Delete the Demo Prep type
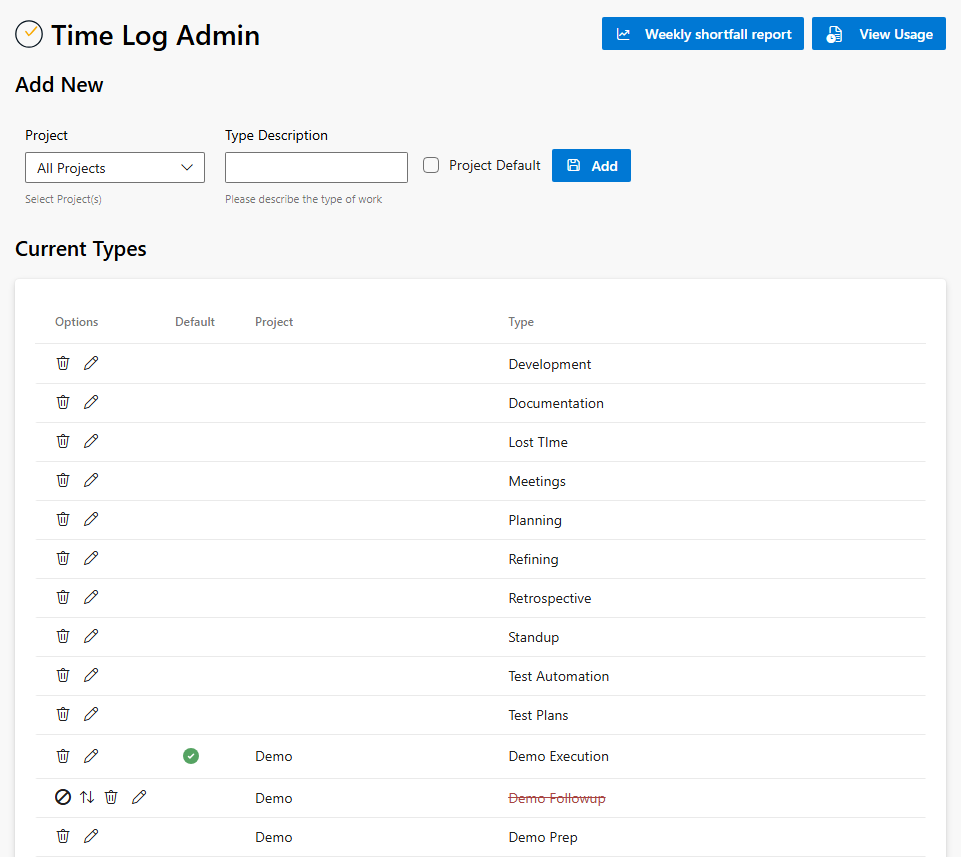The width and height of the screenshot is (961, 857). pos(63,836)
